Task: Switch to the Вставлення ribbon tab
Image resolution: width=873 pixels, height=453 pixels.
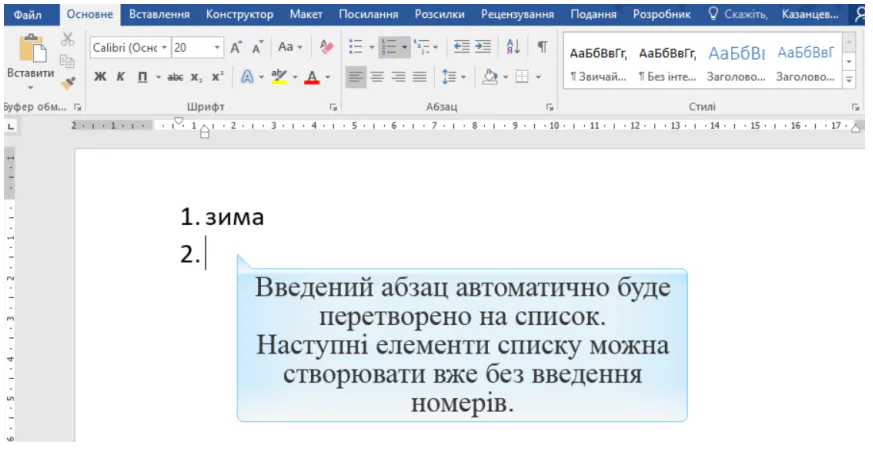Action: click(159, 14)
